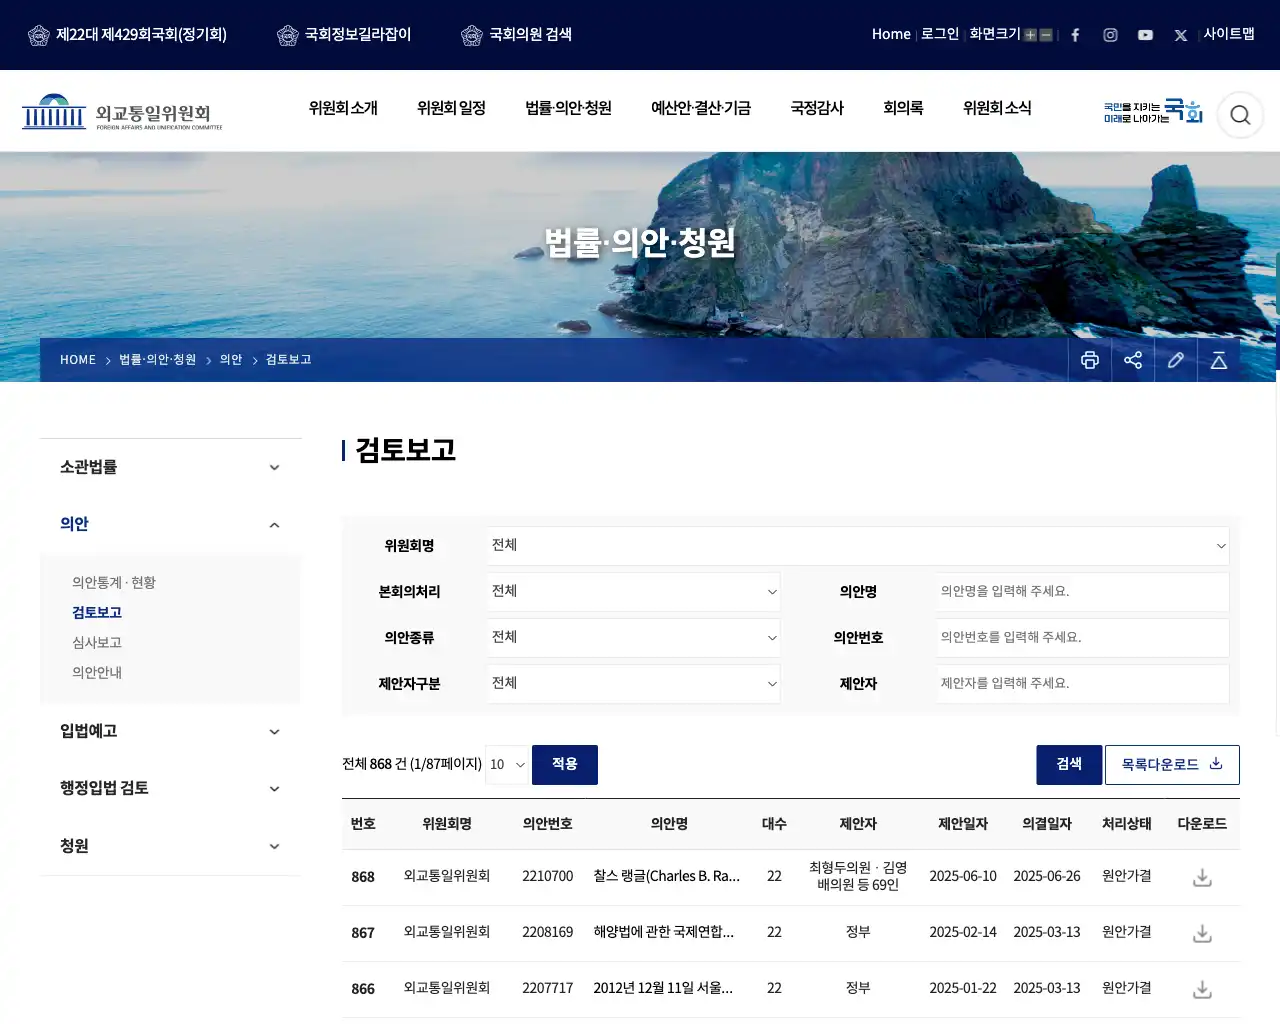Open the 국정감사 menu
Screen dimensions: 1280x1024
(817, 108)
